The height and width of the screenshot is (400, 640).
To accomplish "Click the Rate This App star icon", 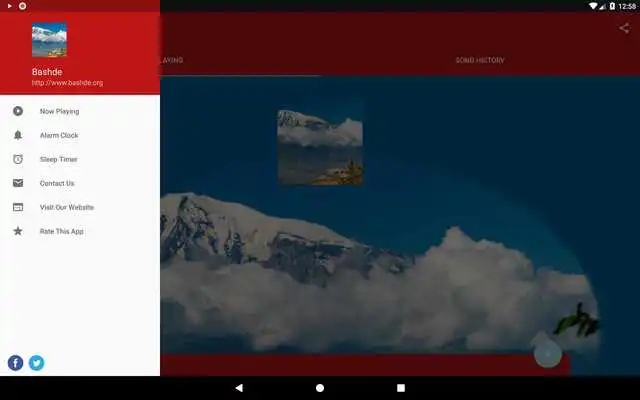I will 18,231.
